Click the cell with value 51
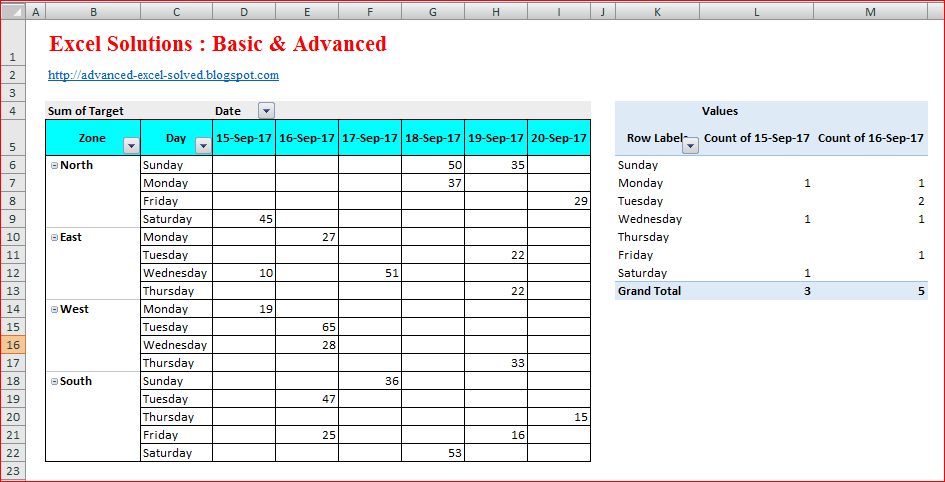The image size is (945, 482). [370, 273]
